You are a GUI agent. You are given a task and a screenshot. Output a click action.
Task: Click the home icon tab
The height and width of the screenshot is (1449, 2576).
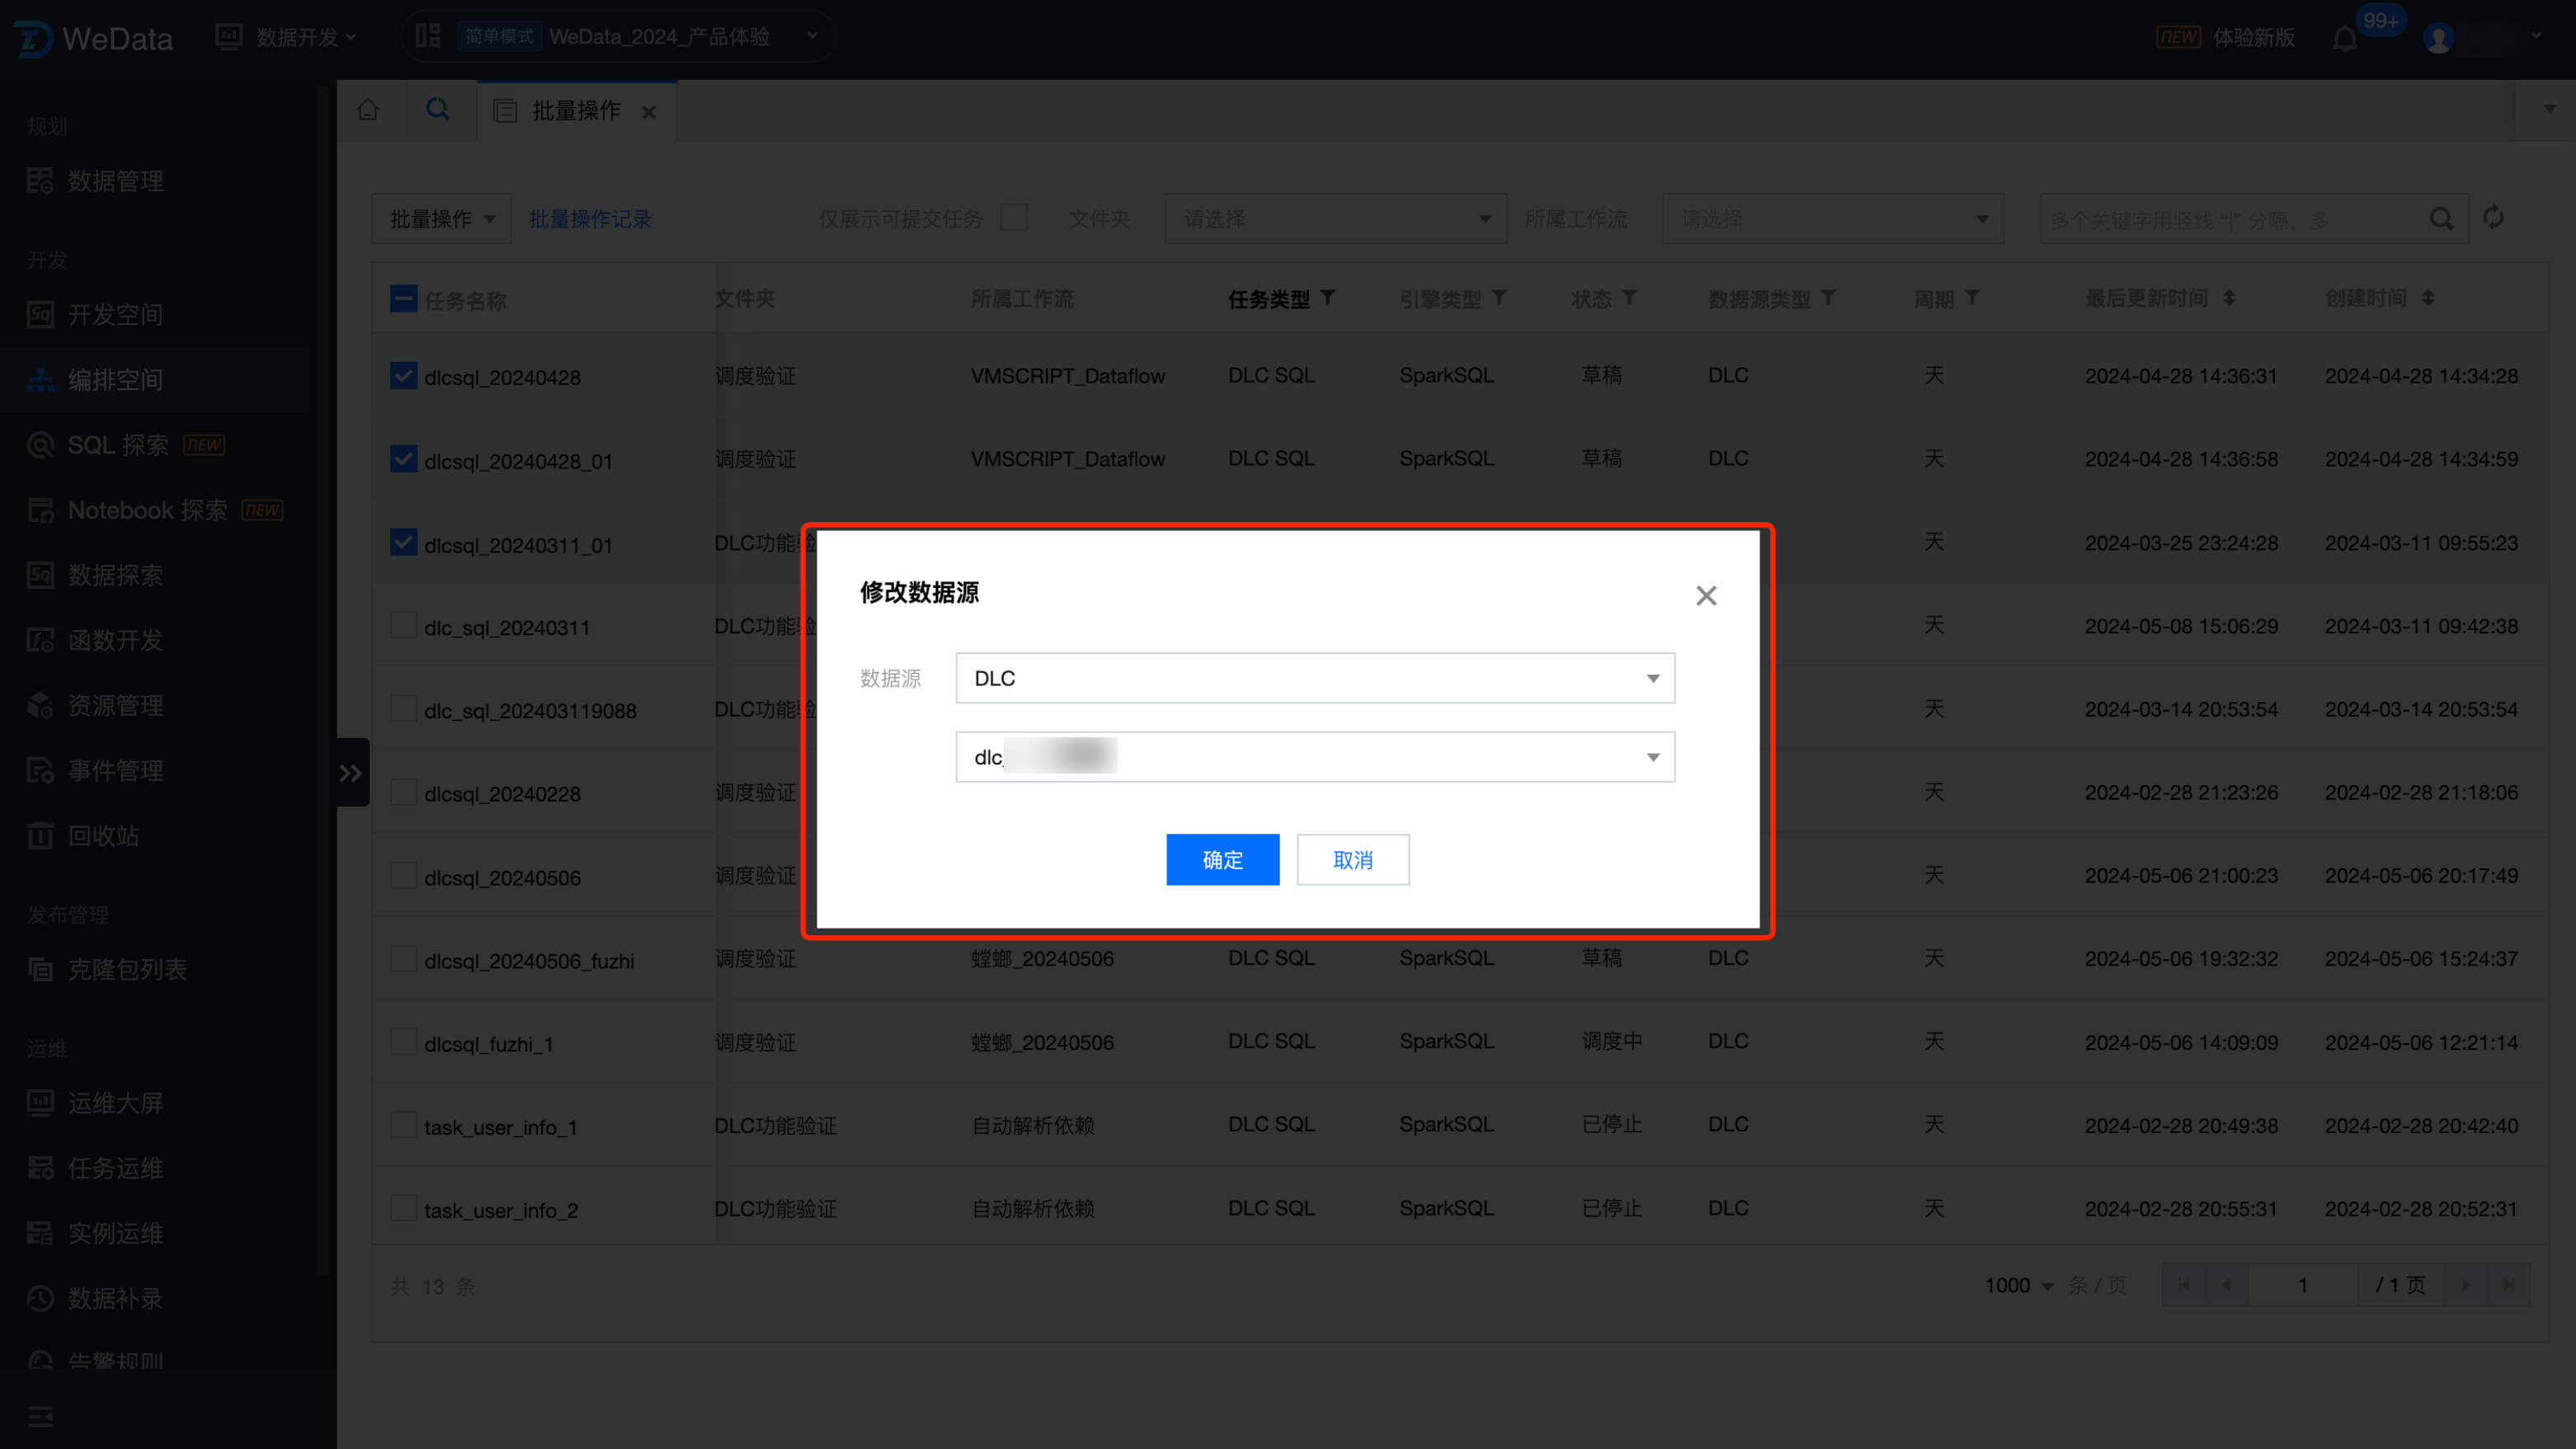(368, 110)
